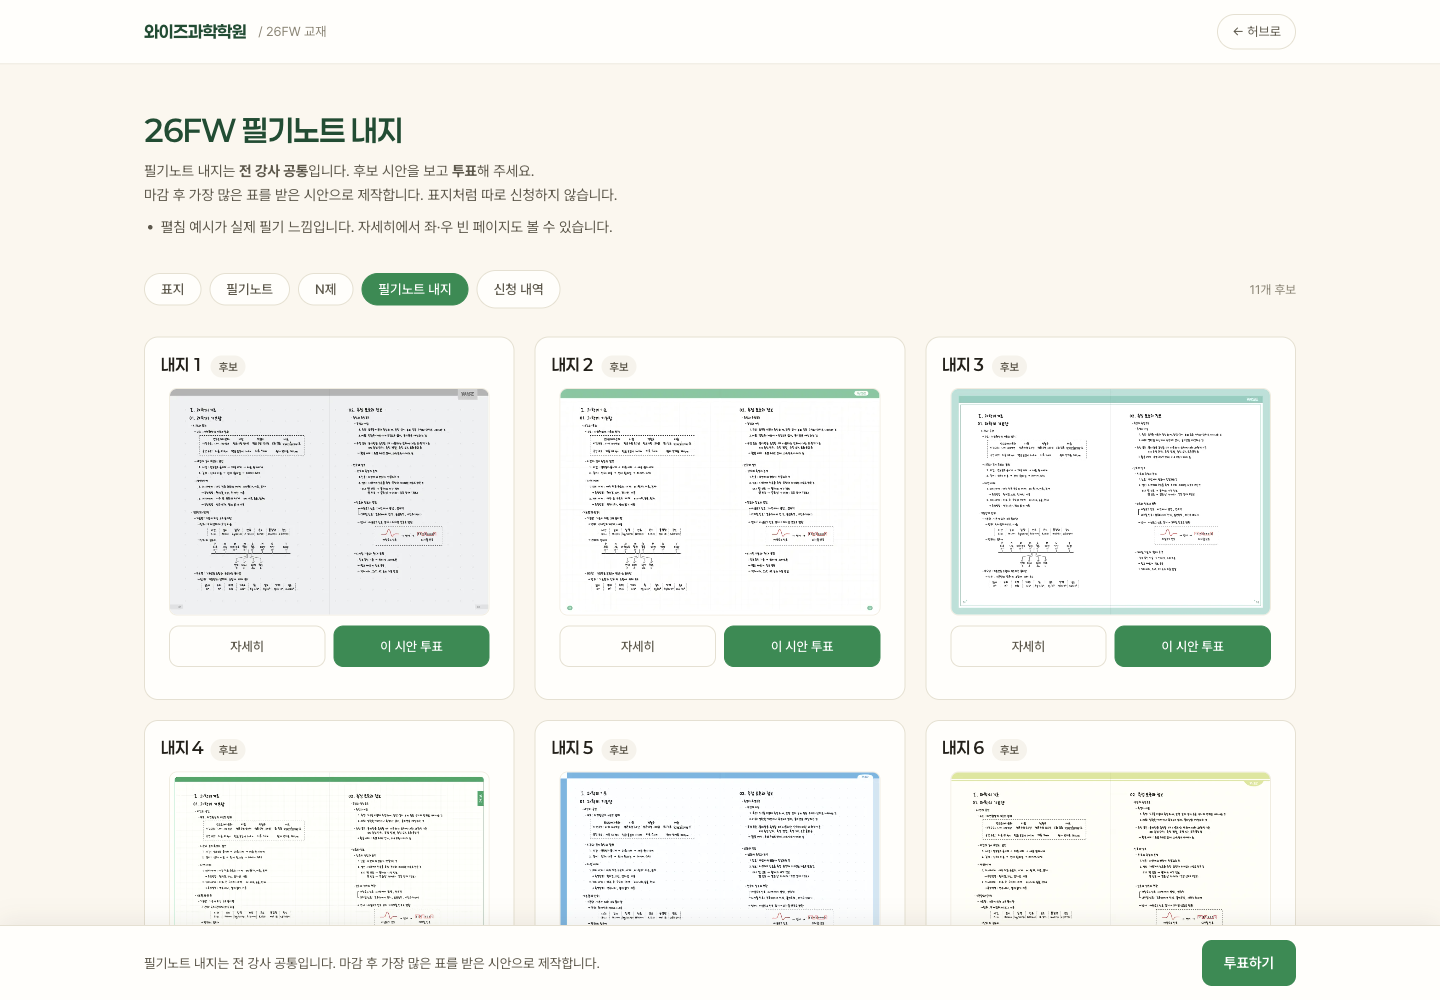Click the 내지 1 card title
The height and width of the screenshot is (1000, 1440).
coord(181,365)
